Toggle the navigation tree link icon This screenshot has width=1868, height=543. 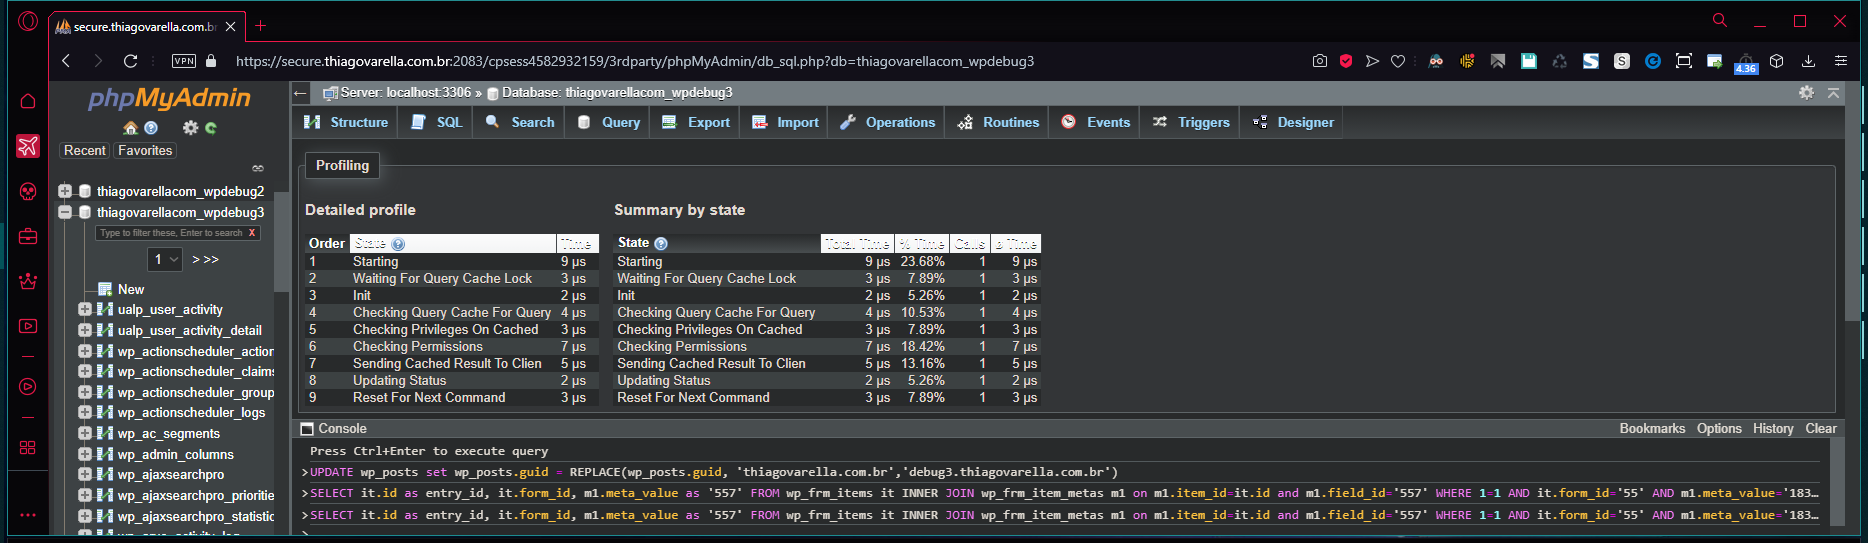click(258, 168)
